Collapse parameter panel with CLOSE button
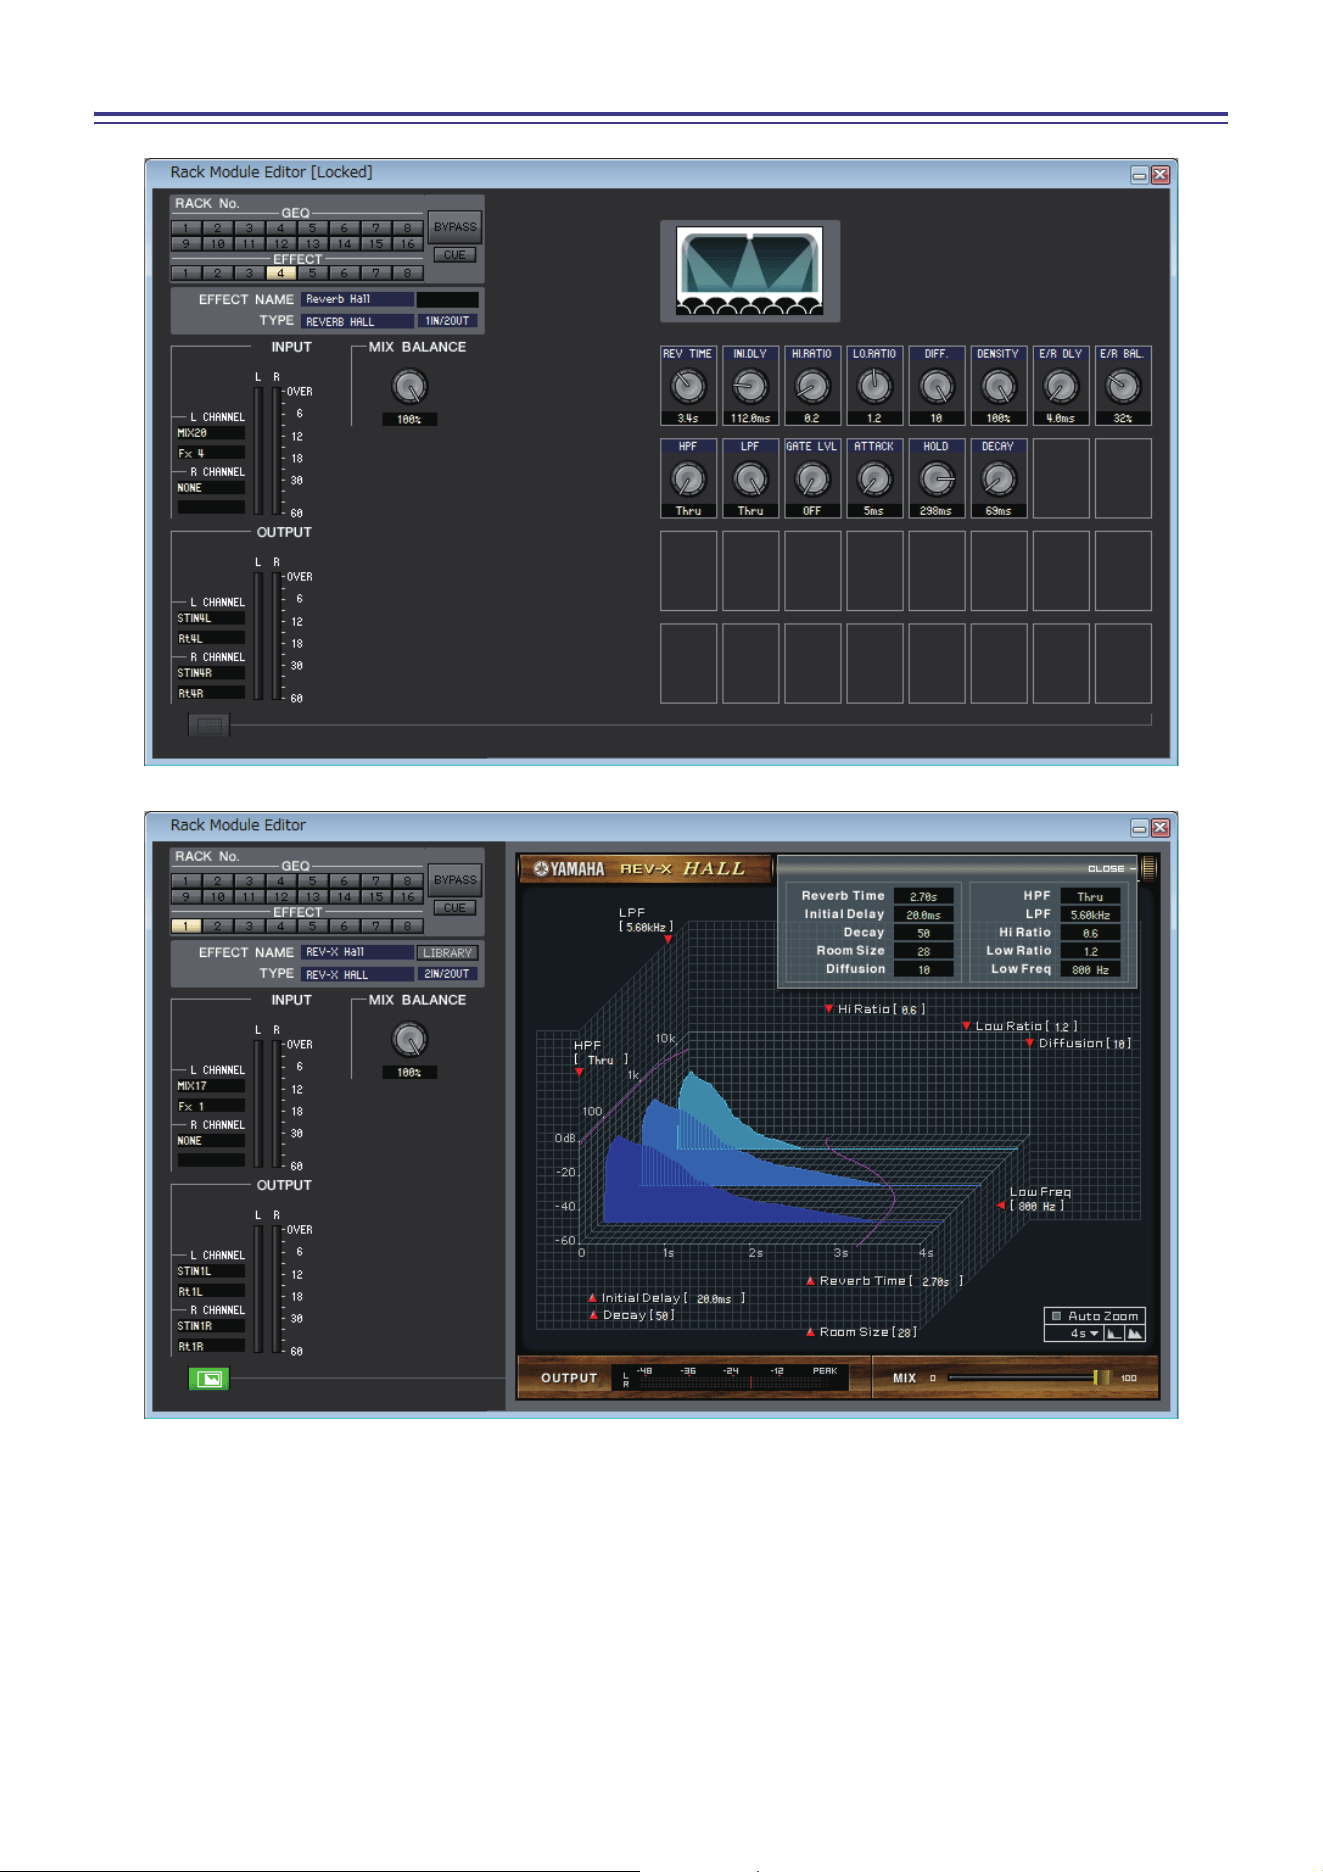The image size is (1323, 1872). pos(1111,868)
